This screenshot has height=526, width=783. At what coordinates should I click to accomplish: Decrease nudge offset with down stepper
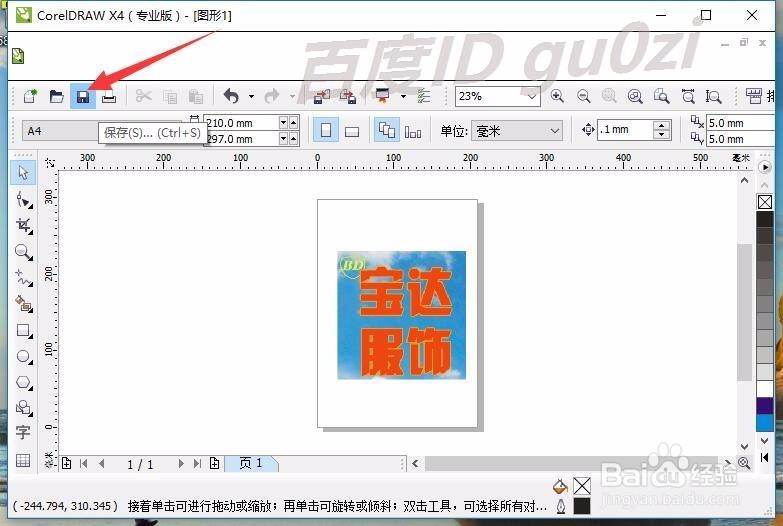662,135
